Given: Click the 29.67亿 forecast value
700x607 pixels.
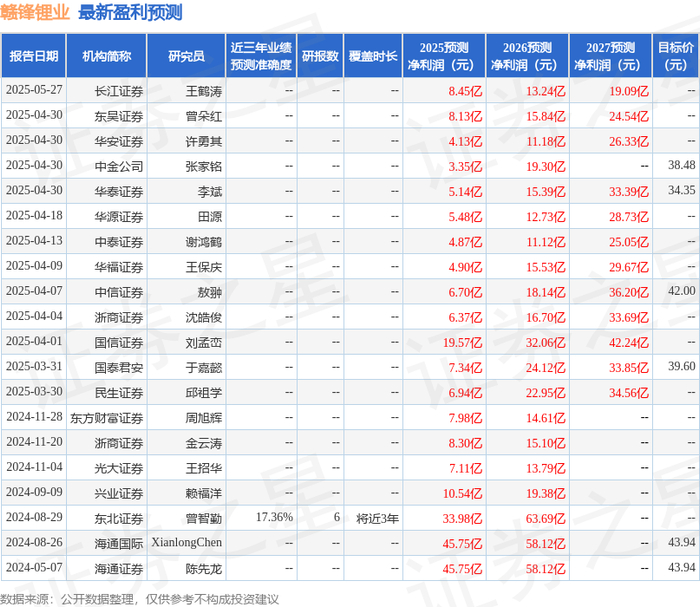Looking at the screenshot, I should click(x=629, y=267).
